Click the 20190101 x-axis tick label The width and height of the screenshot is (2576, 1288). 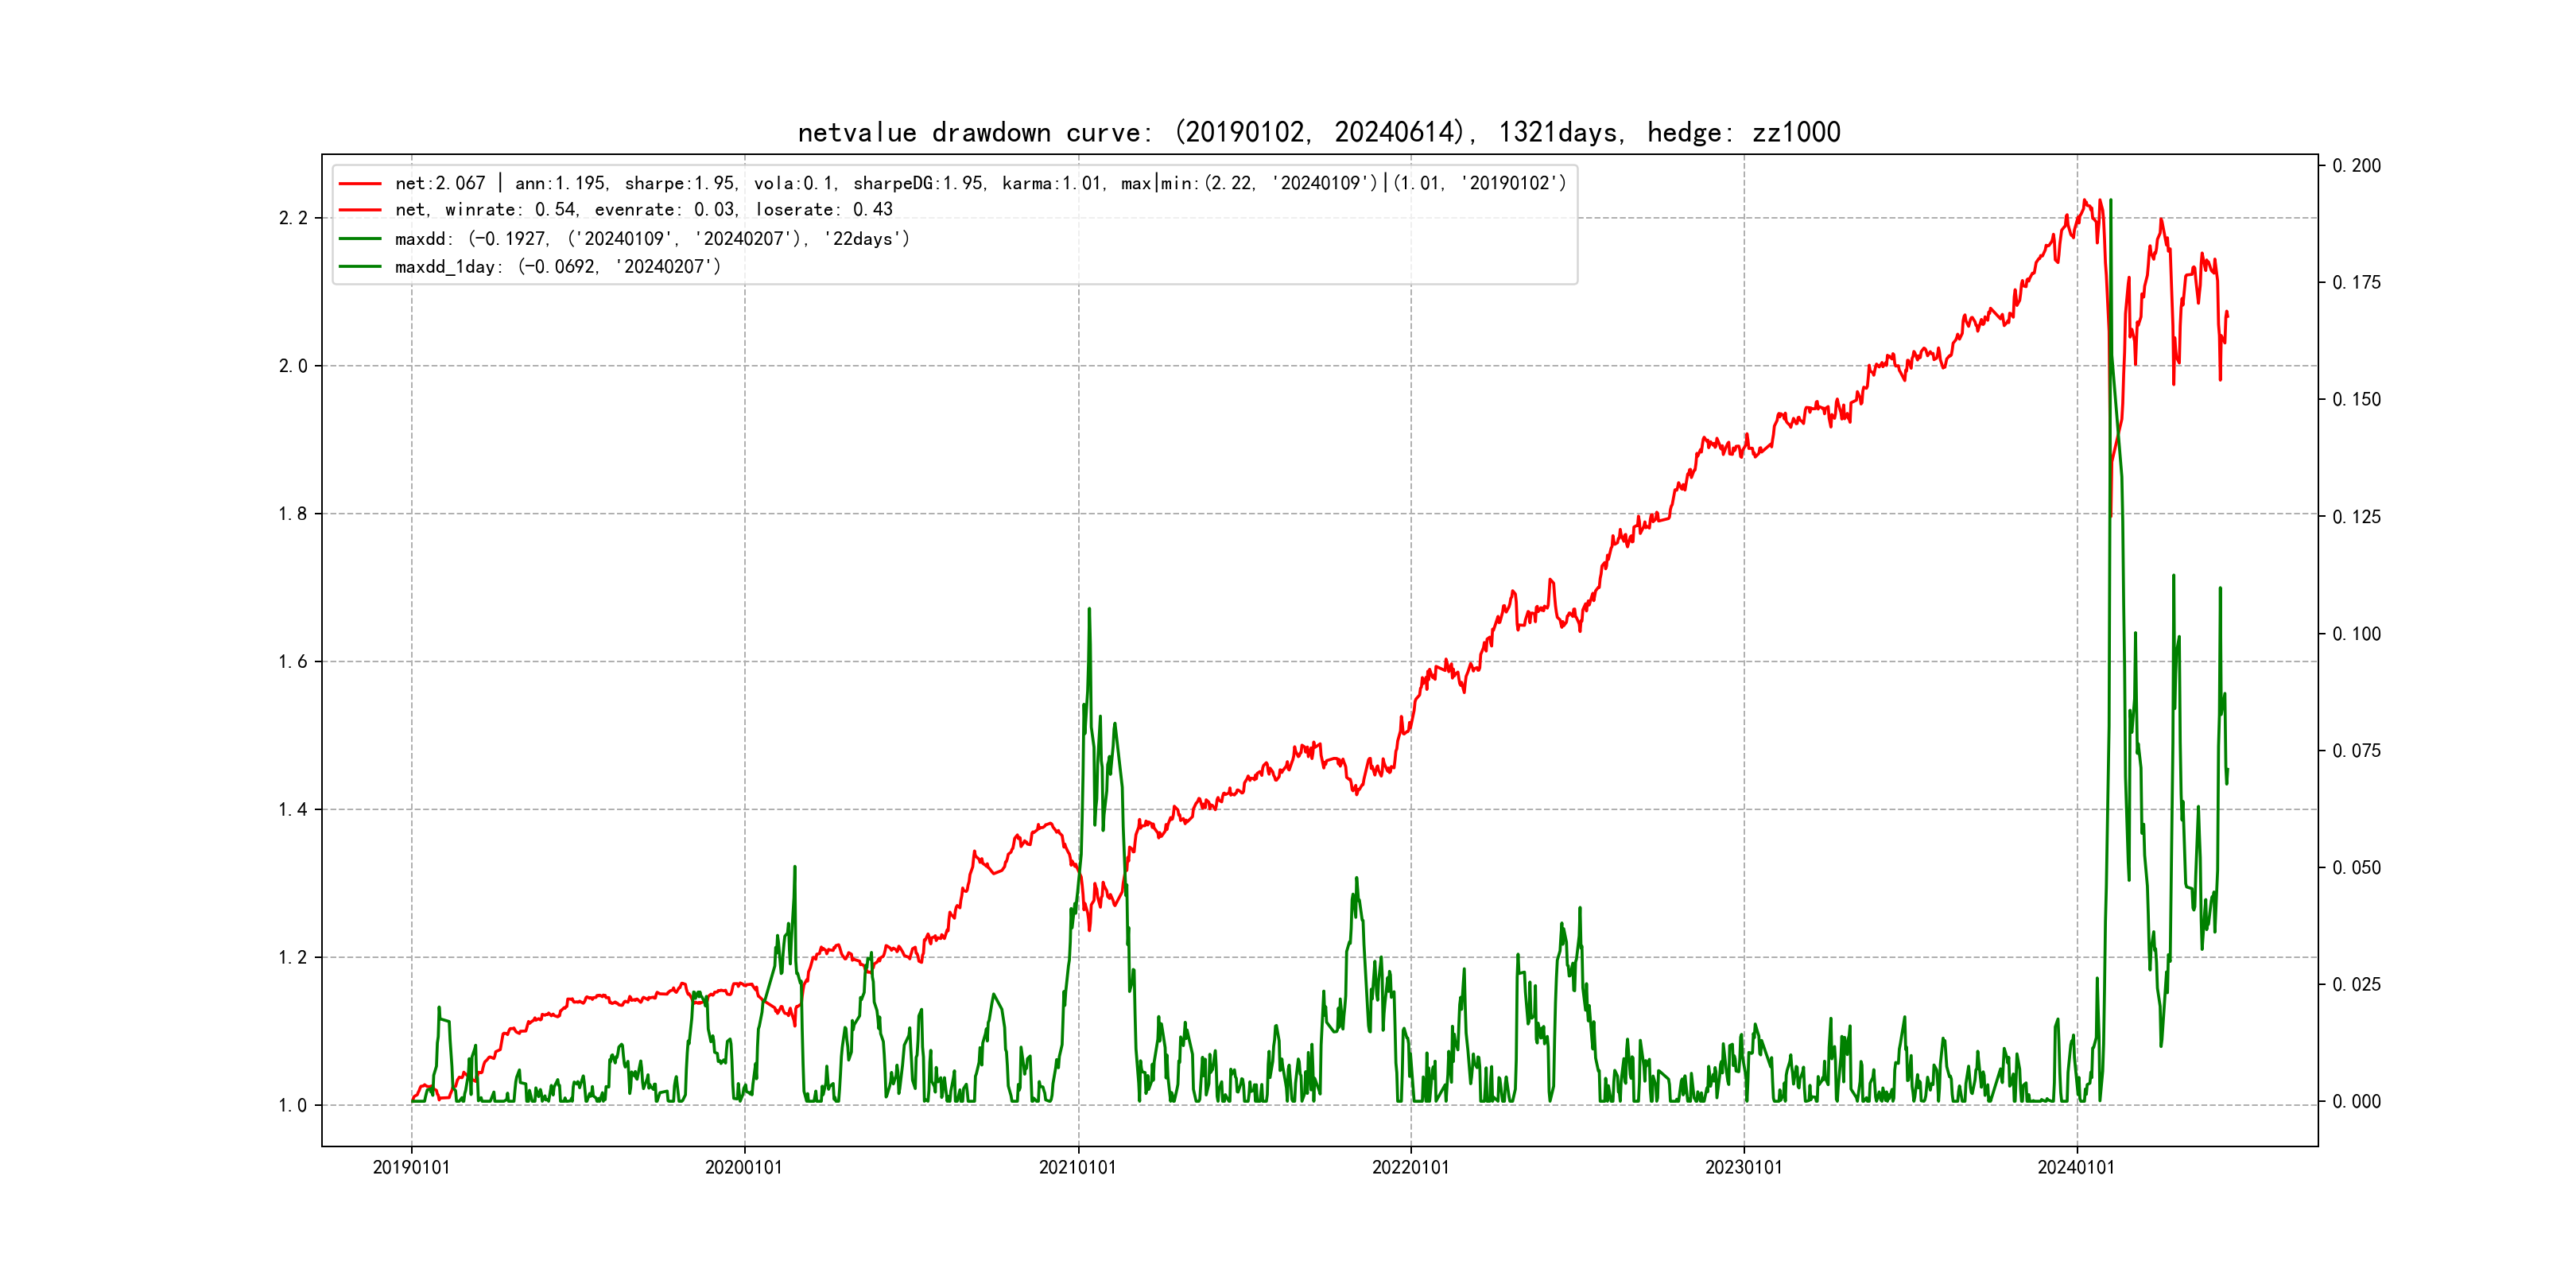(x=411, y=1168)
